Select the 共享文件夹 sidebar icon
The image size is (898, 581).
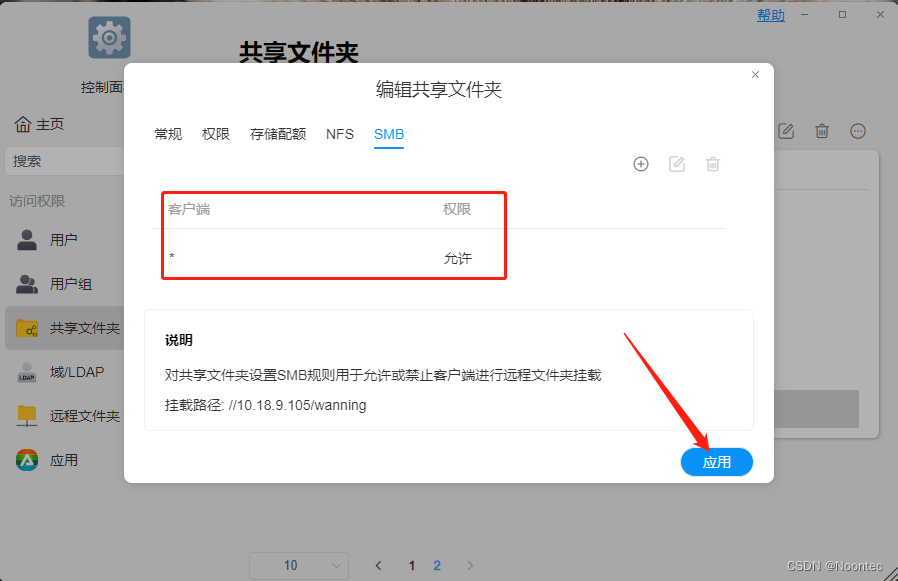[44, 327]
